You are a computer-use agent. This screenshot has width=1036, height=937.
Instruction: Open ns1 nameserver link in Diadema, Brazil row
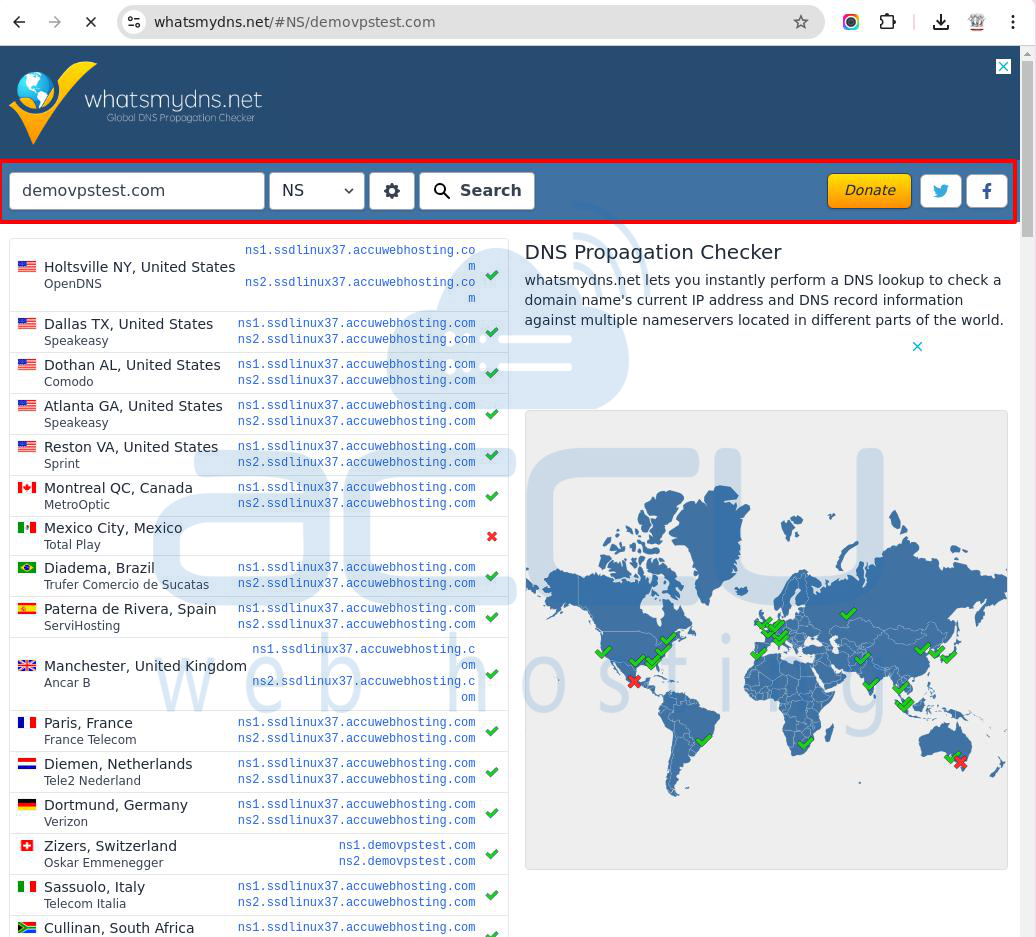pyautogui.click(x=356, y=567)
